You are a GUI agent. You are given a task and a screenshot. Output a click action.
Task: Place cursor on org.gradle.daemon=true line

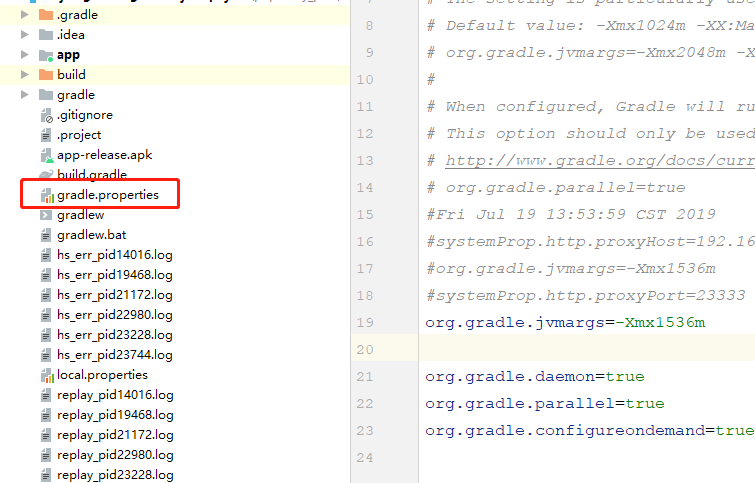click(534, 377)
